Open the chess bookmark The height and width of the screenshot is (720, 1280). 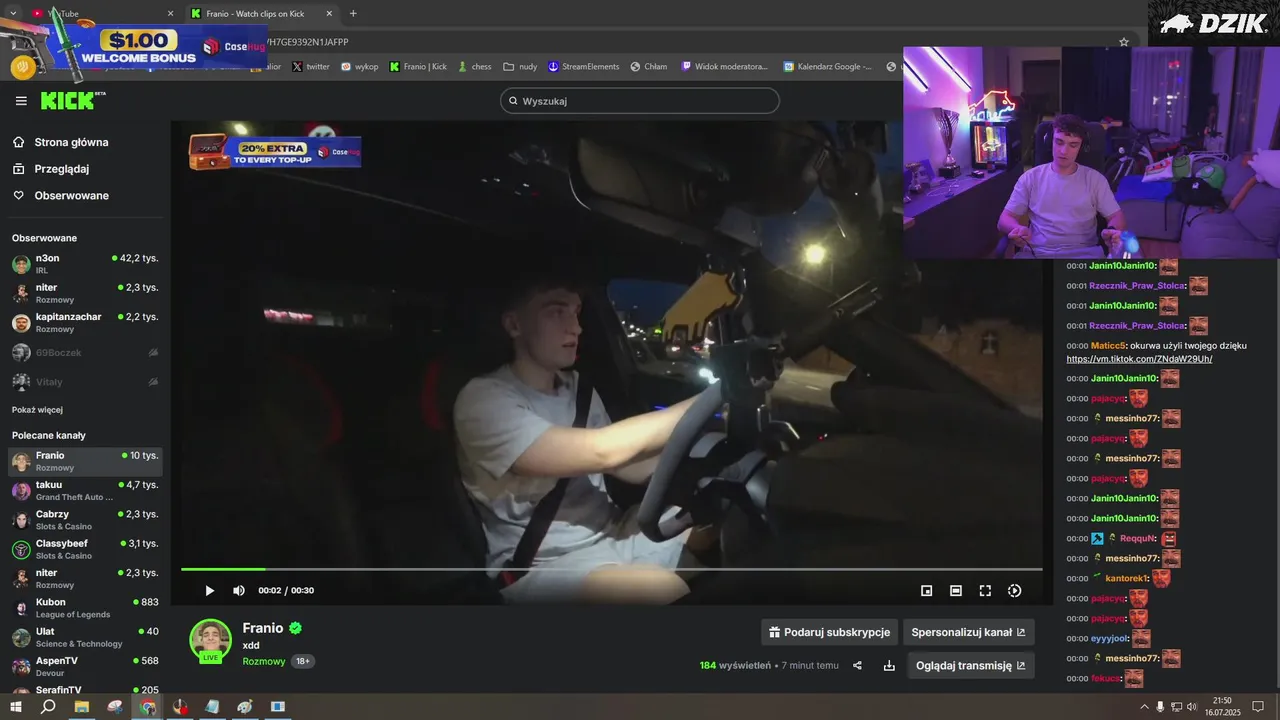pos(474,67)
